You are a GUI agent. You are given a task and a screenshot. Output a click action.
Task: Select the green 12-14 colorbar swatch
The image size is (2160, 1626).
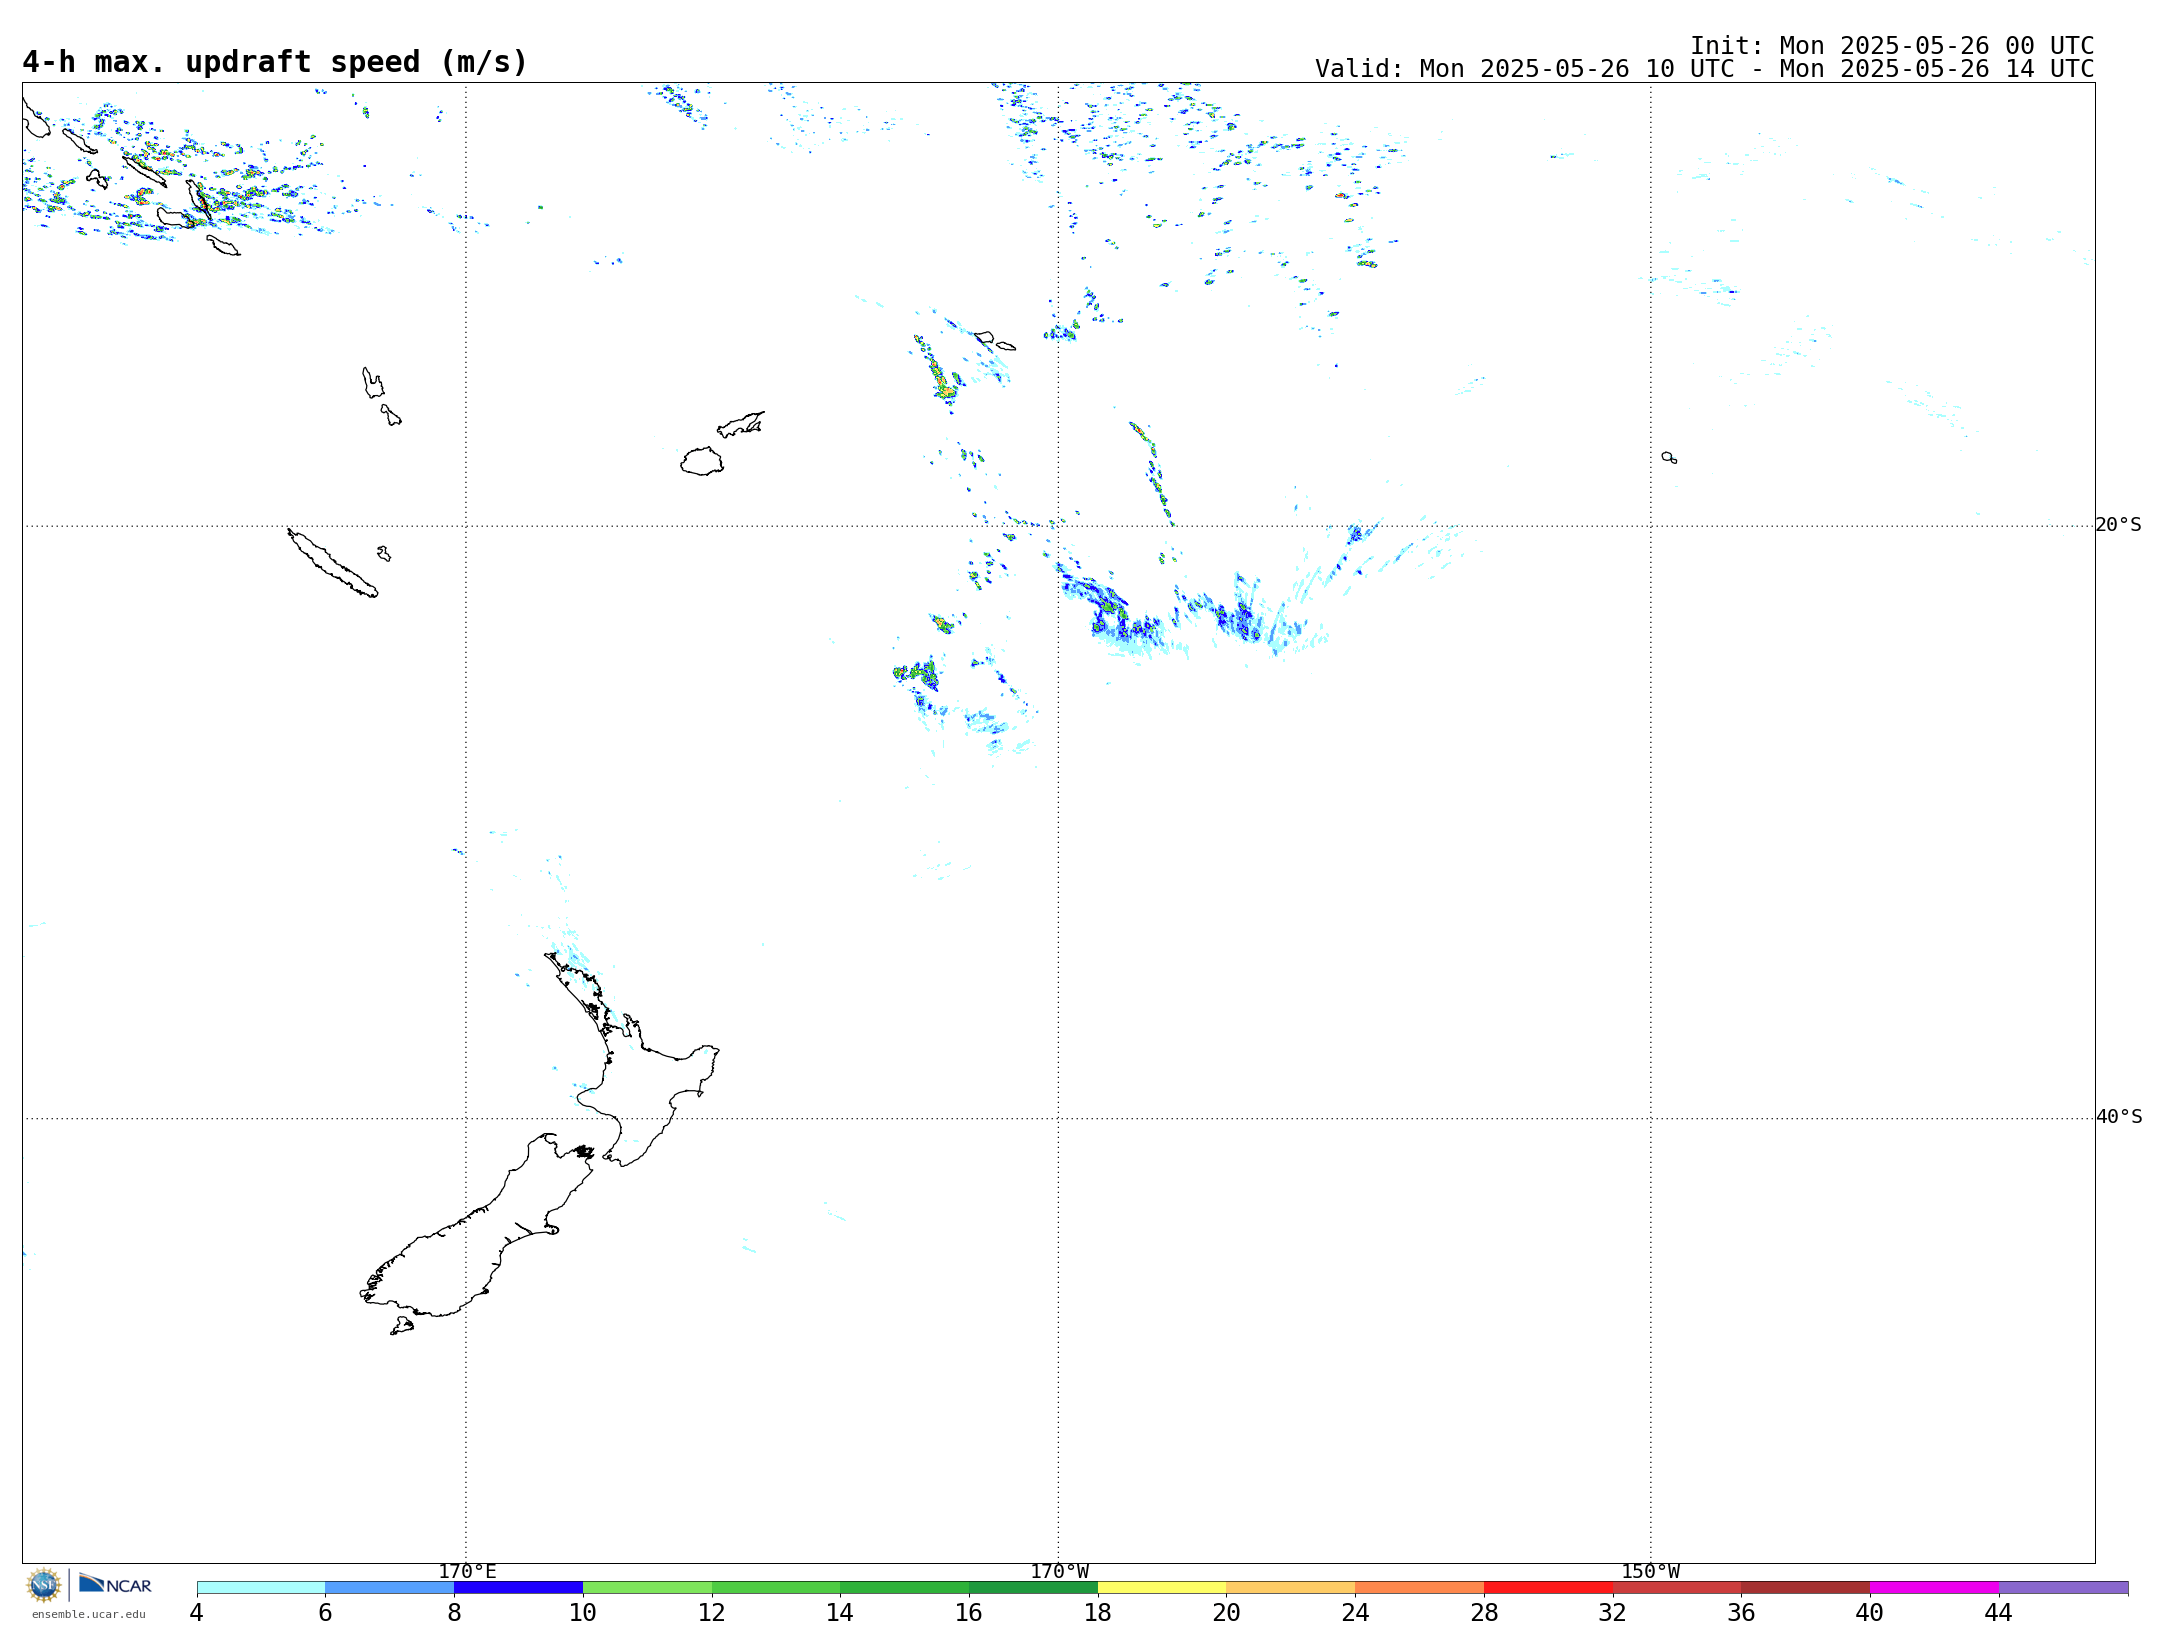[x=776, y=1587]
